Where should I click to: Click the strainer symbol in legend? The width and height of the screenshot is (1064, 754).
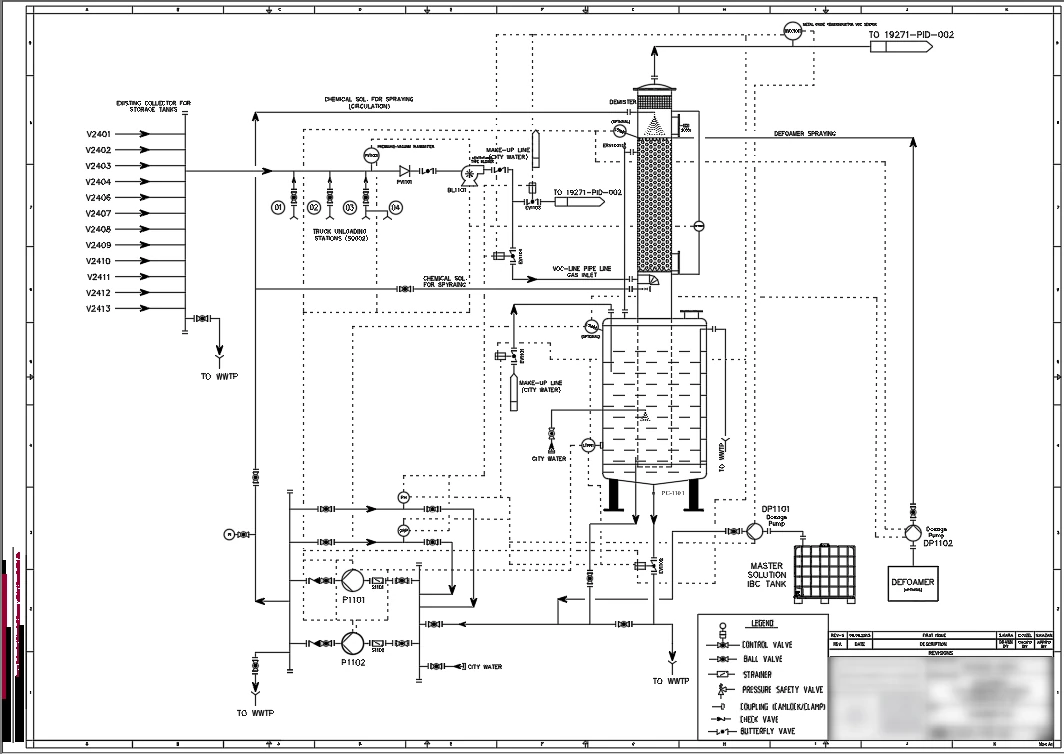pyautogui.click(x=723, y=675)
